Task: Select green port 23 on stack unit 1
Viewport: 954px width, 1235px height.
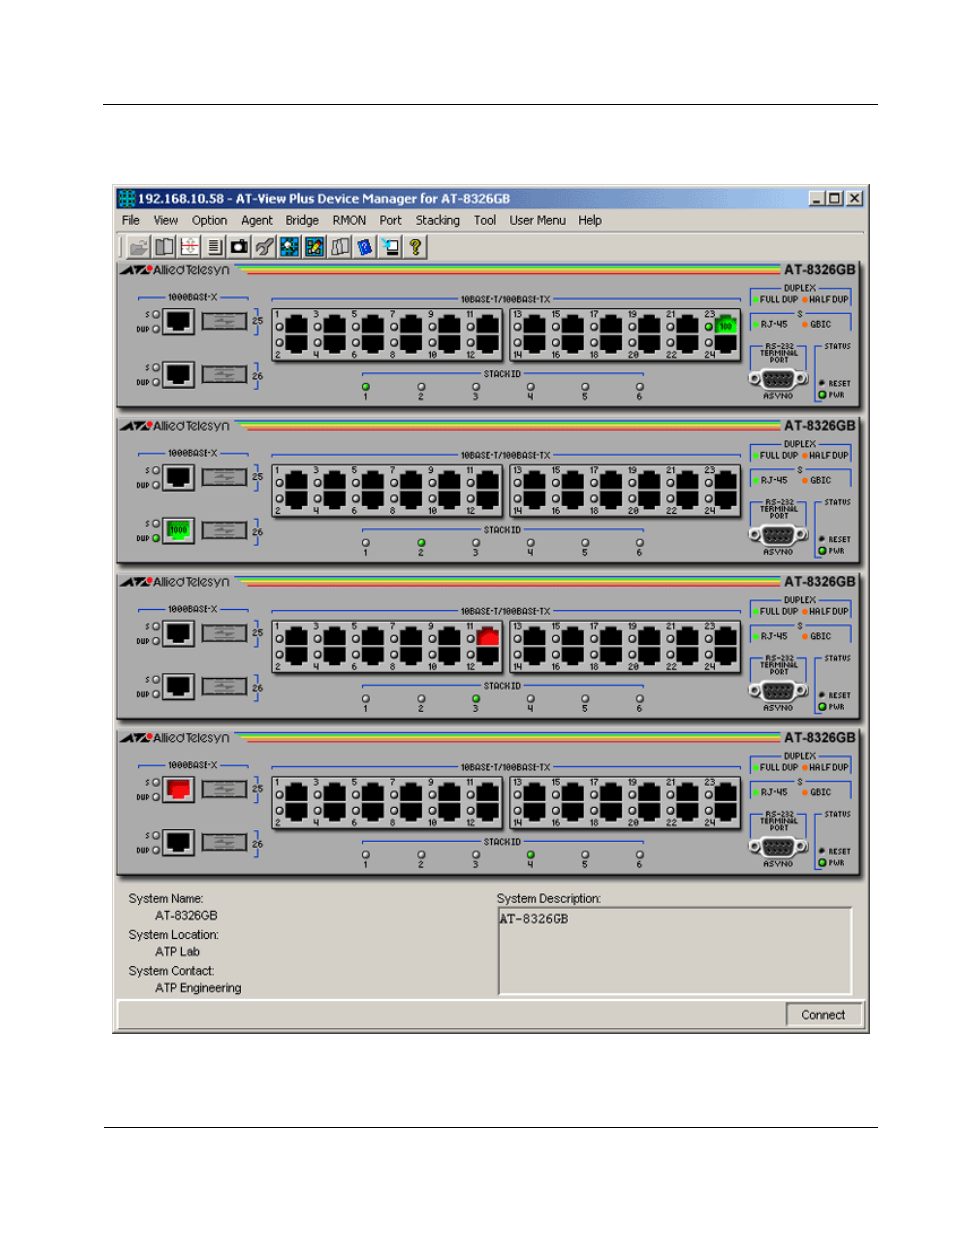Action: 726,324
